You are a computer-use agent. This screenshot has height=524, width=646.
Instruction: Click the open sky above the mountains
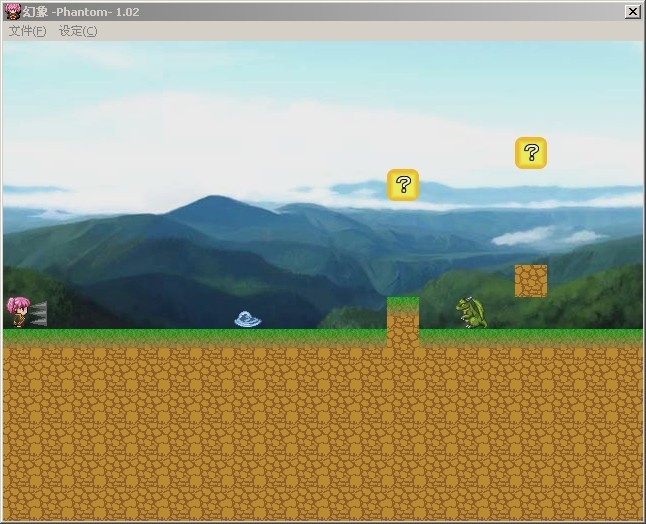[247, 103]
